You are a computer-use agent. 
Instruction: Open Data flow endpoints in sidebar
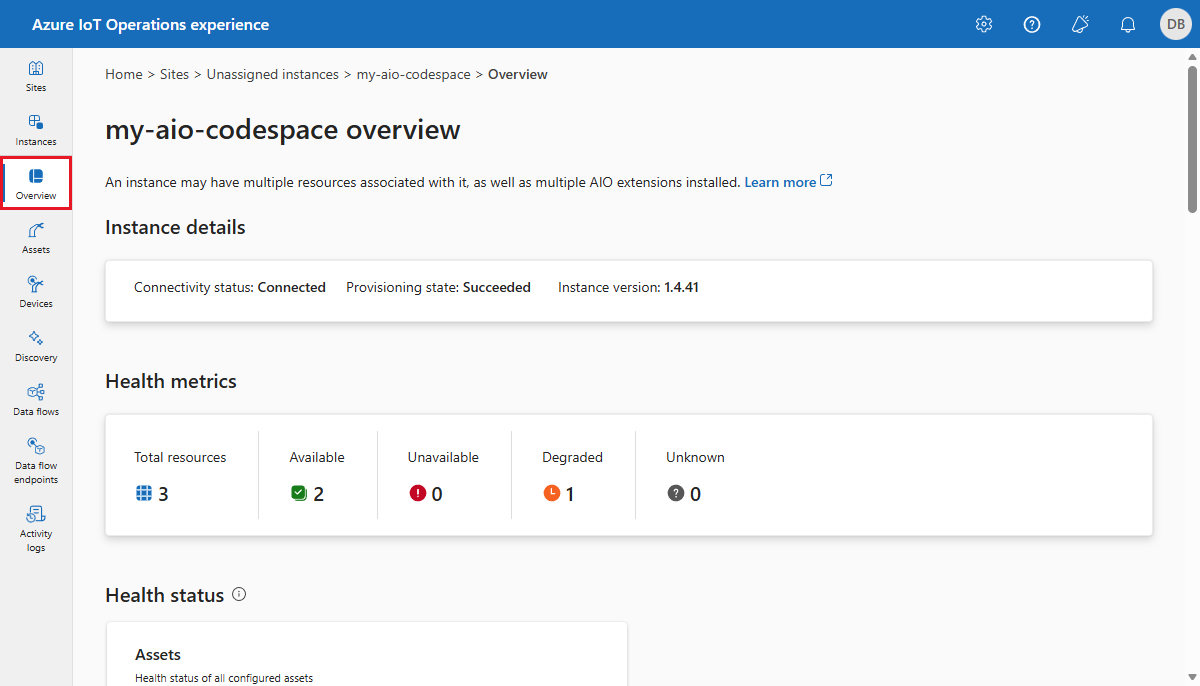[36, 460]
